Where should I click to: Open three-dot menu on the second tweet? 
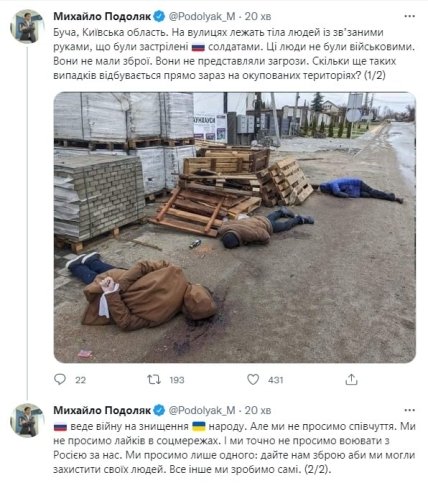coord(410,410)
